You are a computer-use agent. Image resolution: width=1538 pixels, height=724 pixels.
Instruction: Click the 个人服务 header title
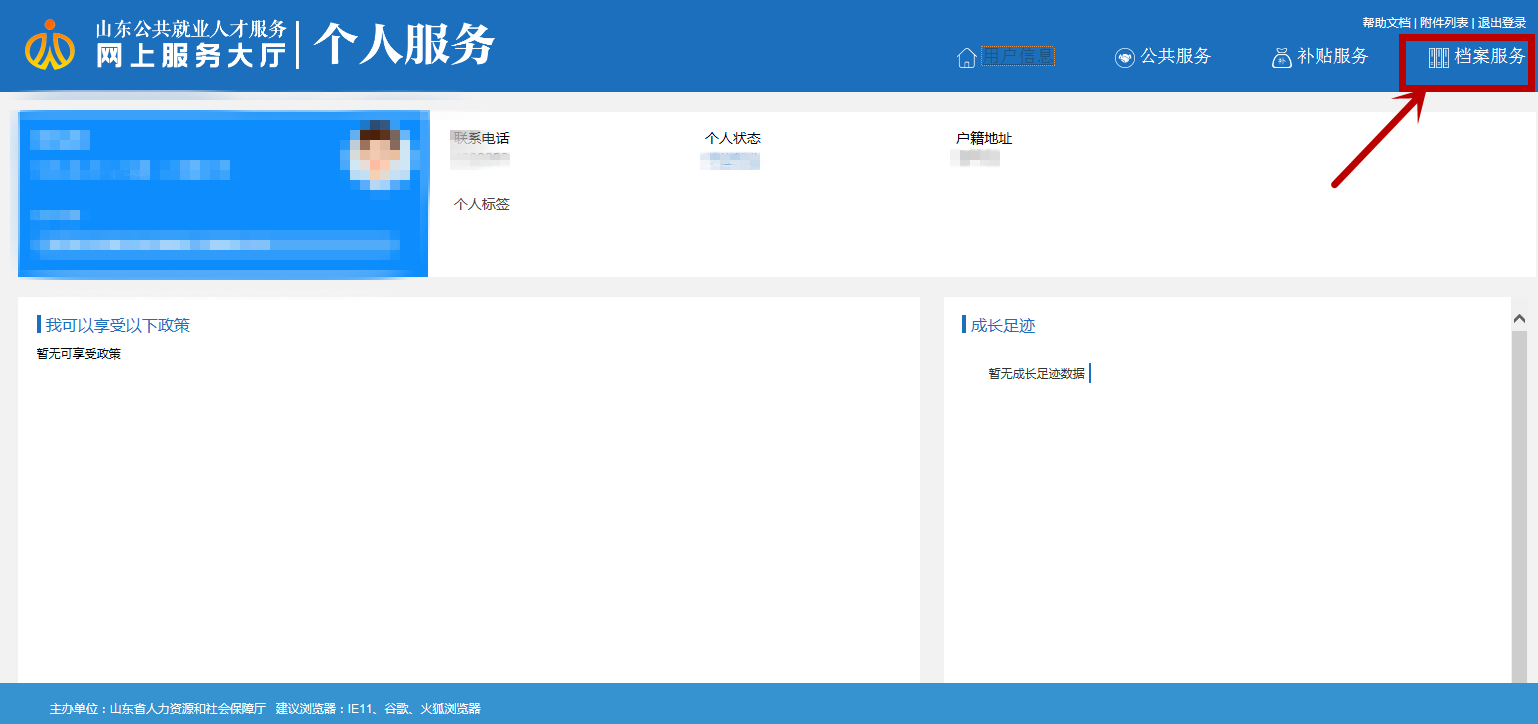(x=404, y=45)
